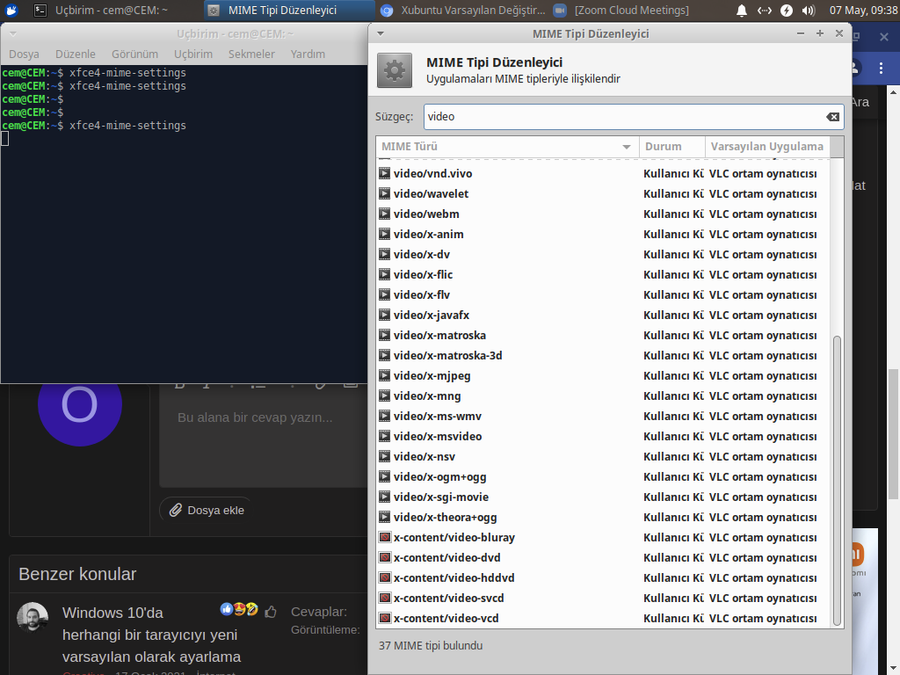Image resolution: width=900 pixels, height=675 pixels.
Task: Select the video/x-sgi-movie row
Action: [604, 497]
